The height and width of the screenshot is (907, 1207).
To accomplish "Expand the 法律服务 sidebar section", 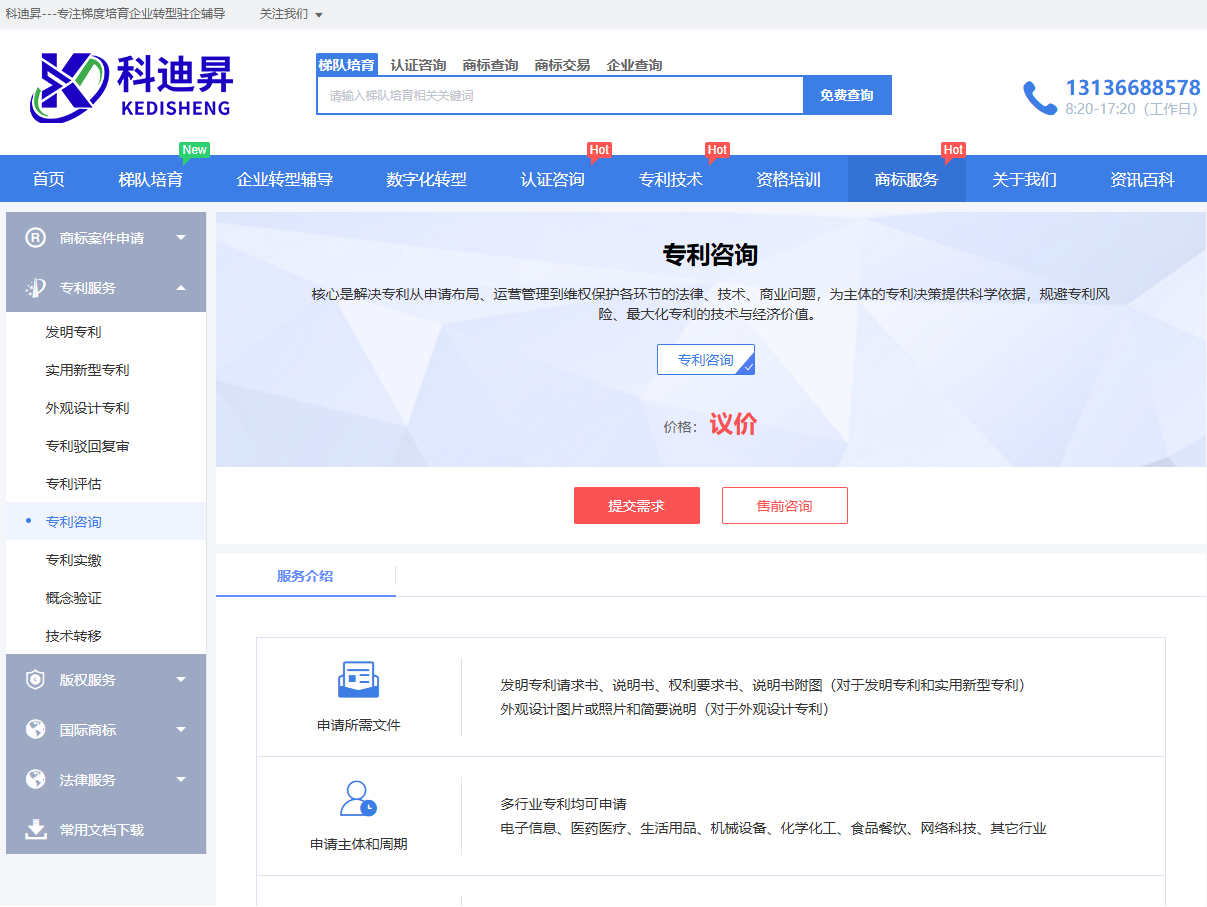I will (181, 780).
